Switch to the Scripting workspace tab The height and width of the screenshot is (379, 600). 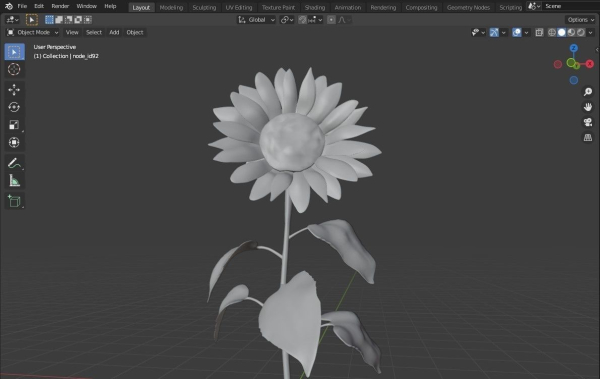[510, 7]
